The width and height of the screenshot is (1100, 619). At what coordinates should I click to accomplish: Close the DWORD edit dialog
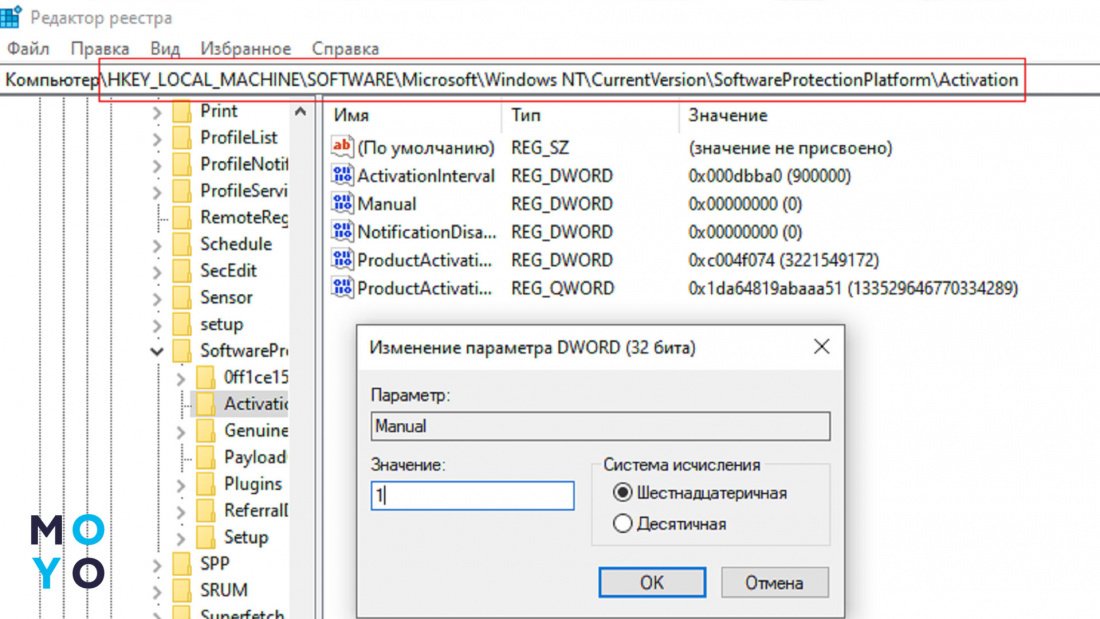[x=821, y=347]
